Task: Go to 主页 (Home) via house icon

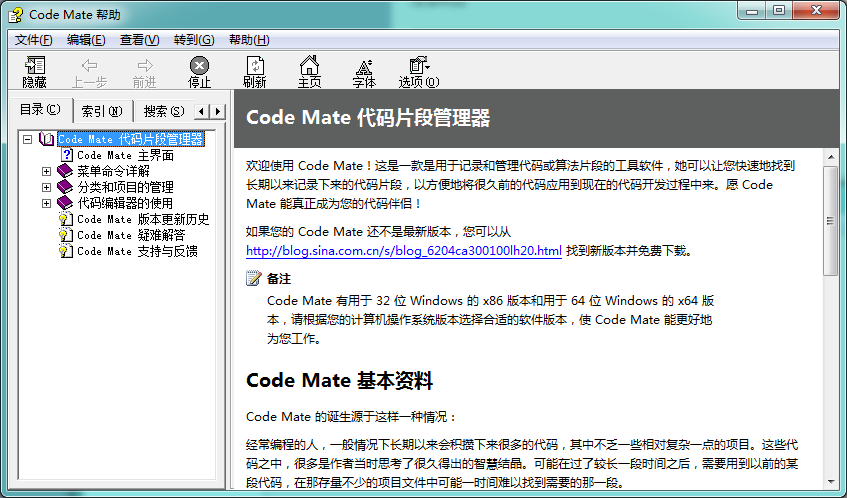Action: pos(310,65)
